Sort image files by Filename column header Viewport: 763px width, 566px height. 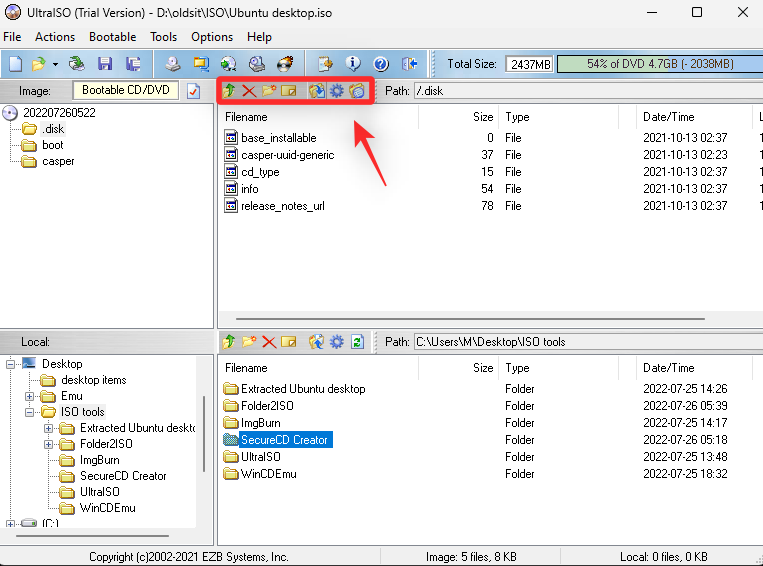(x=320, y=117)
